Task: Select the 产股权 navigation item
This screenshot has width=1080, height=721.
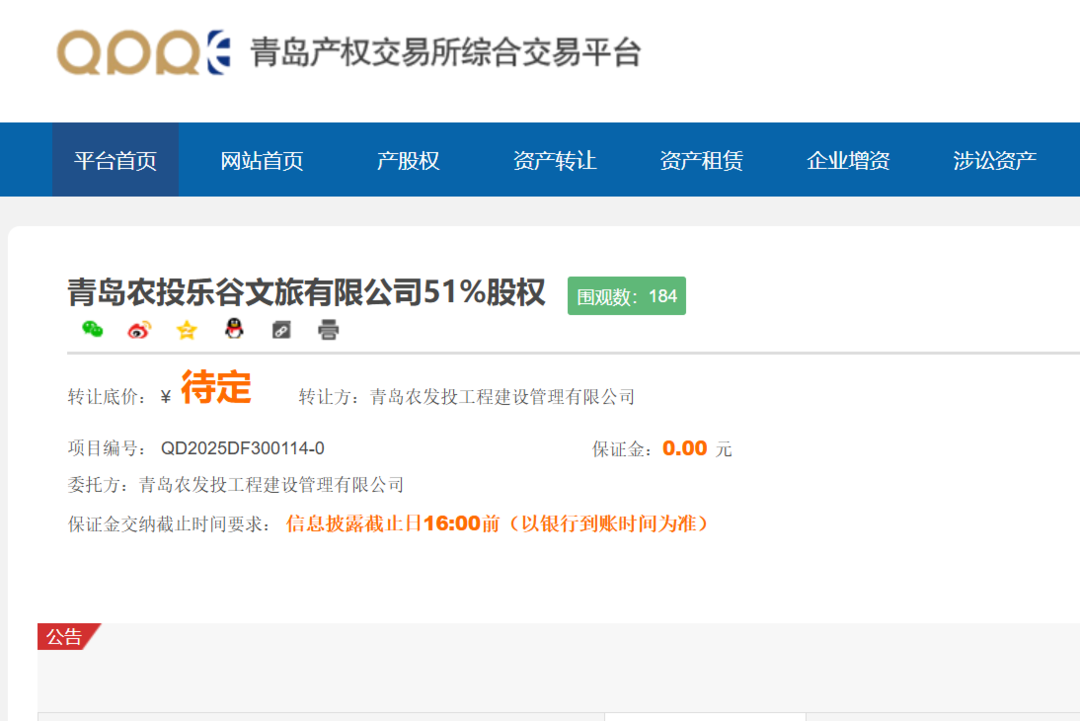Action: coord(408,160)
